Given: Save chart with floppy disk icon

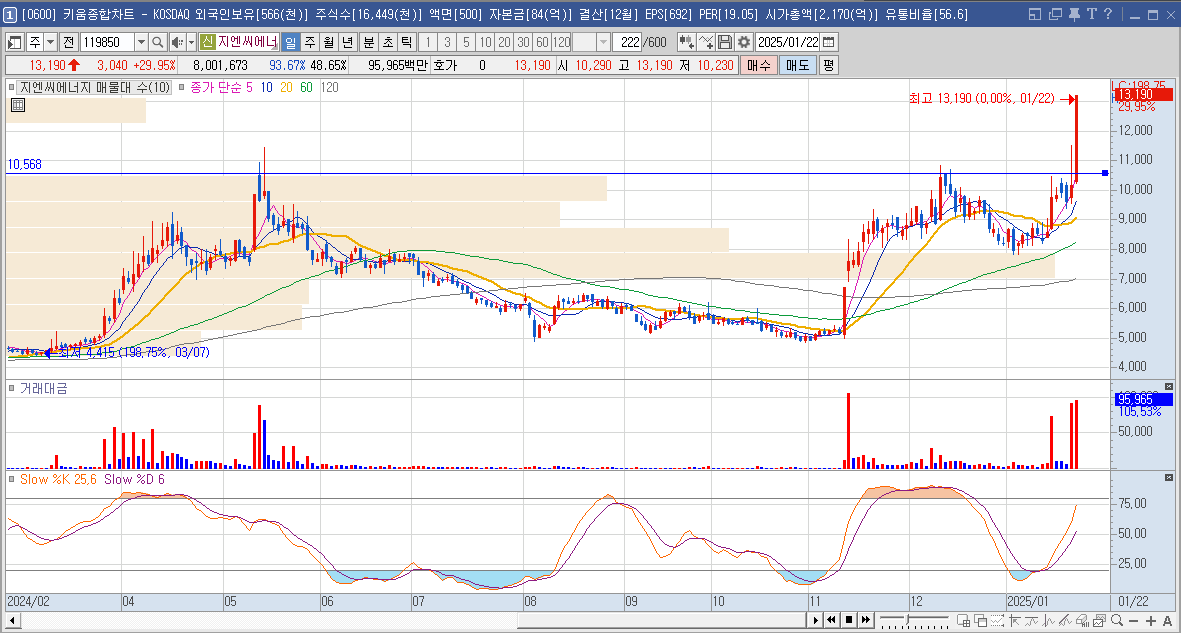Looking at the screenshot, I should pos(725,42).
